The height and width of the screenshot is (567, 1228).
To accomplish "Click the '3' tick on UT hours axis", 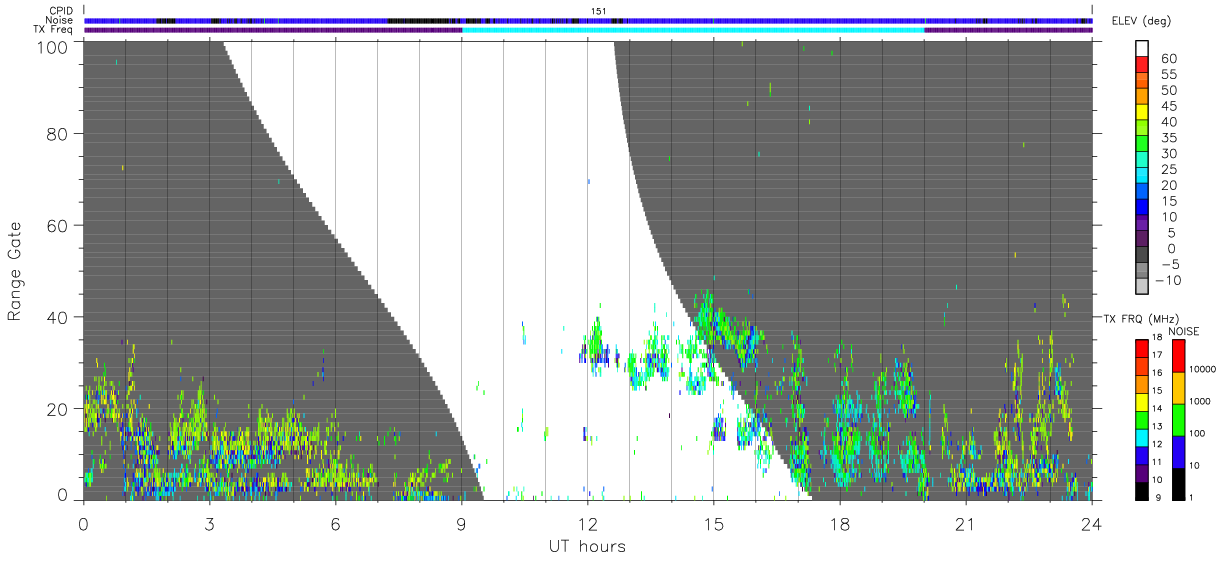I will (209, 524).
